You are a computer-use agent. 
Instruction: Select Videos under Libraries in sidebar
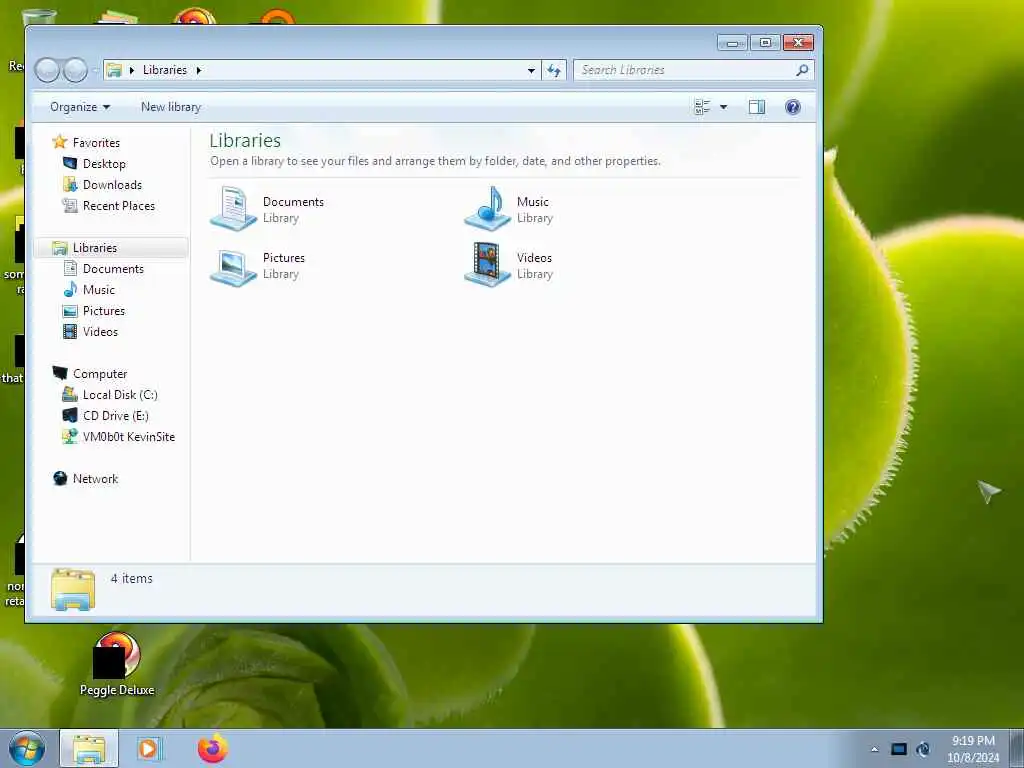100,331
